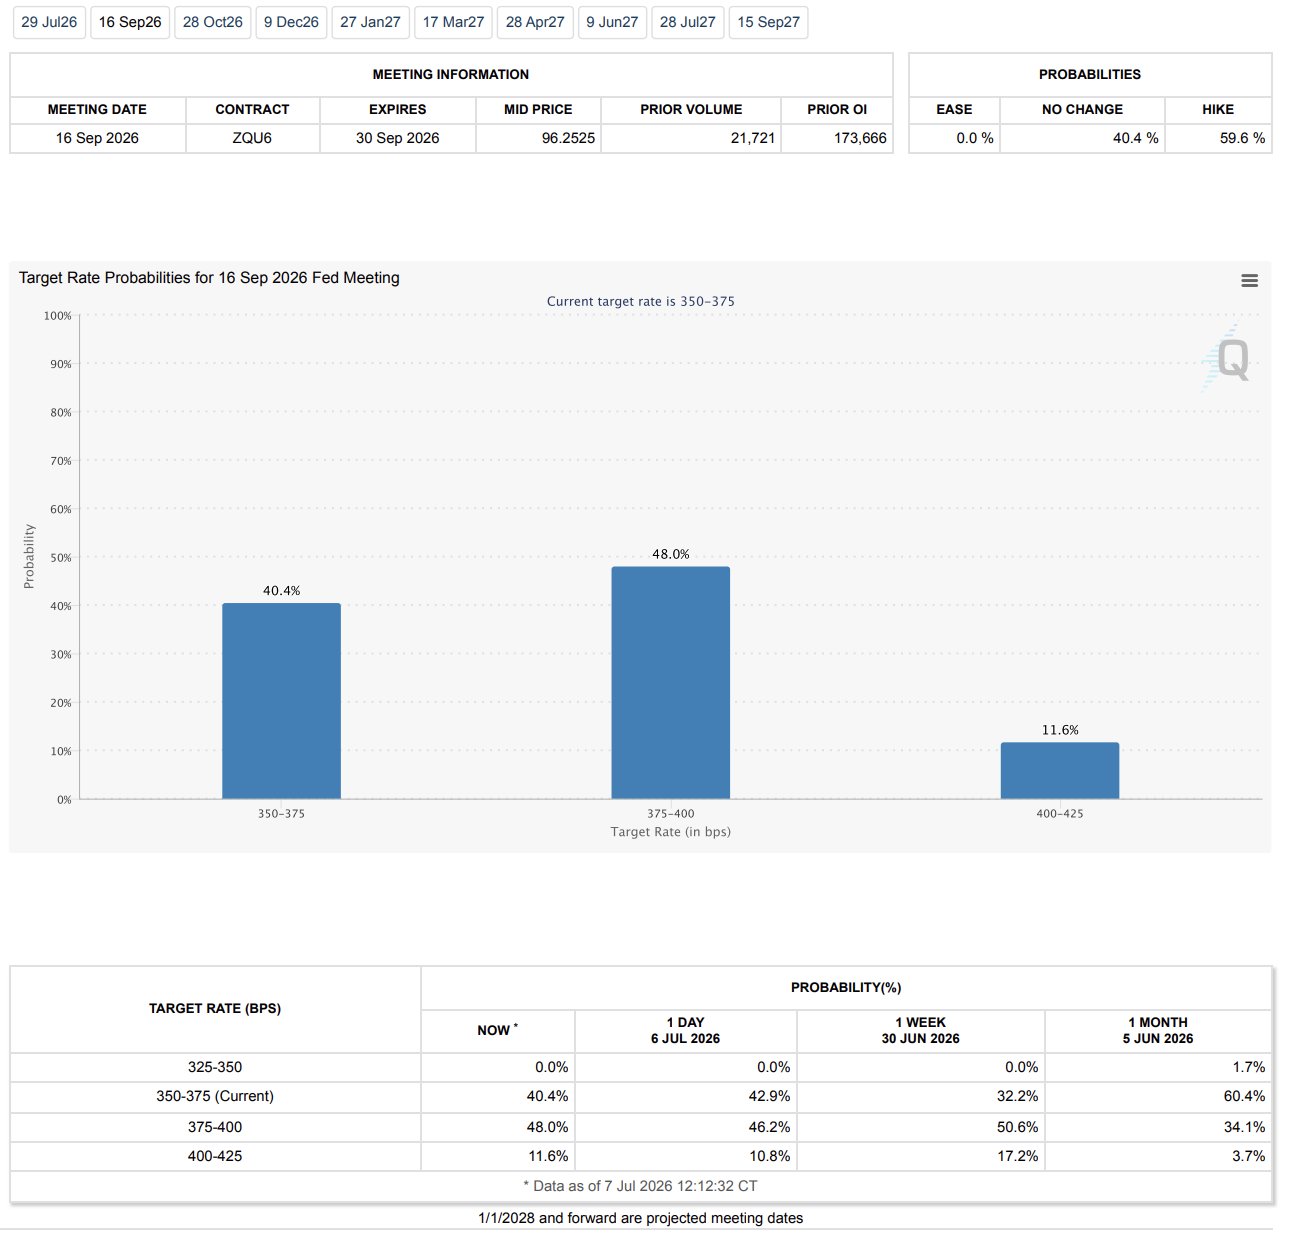The width and height of the screenshot is (1296, 1246).
Task: Select the 27 Jan27 meeting tab
Action: (370, 22)
